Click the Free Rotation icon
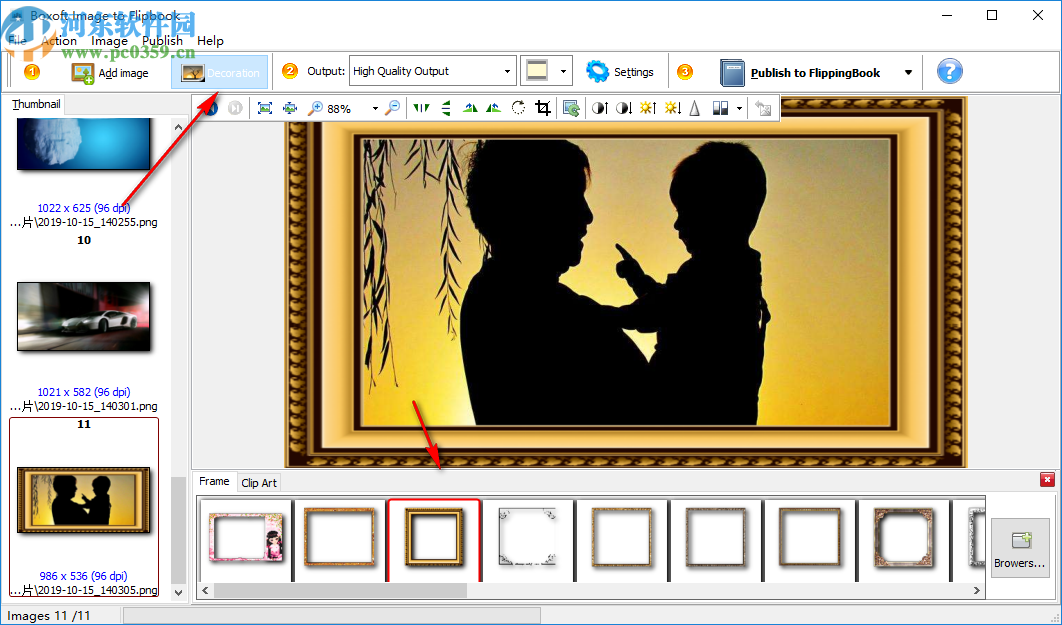 (518, 107)
